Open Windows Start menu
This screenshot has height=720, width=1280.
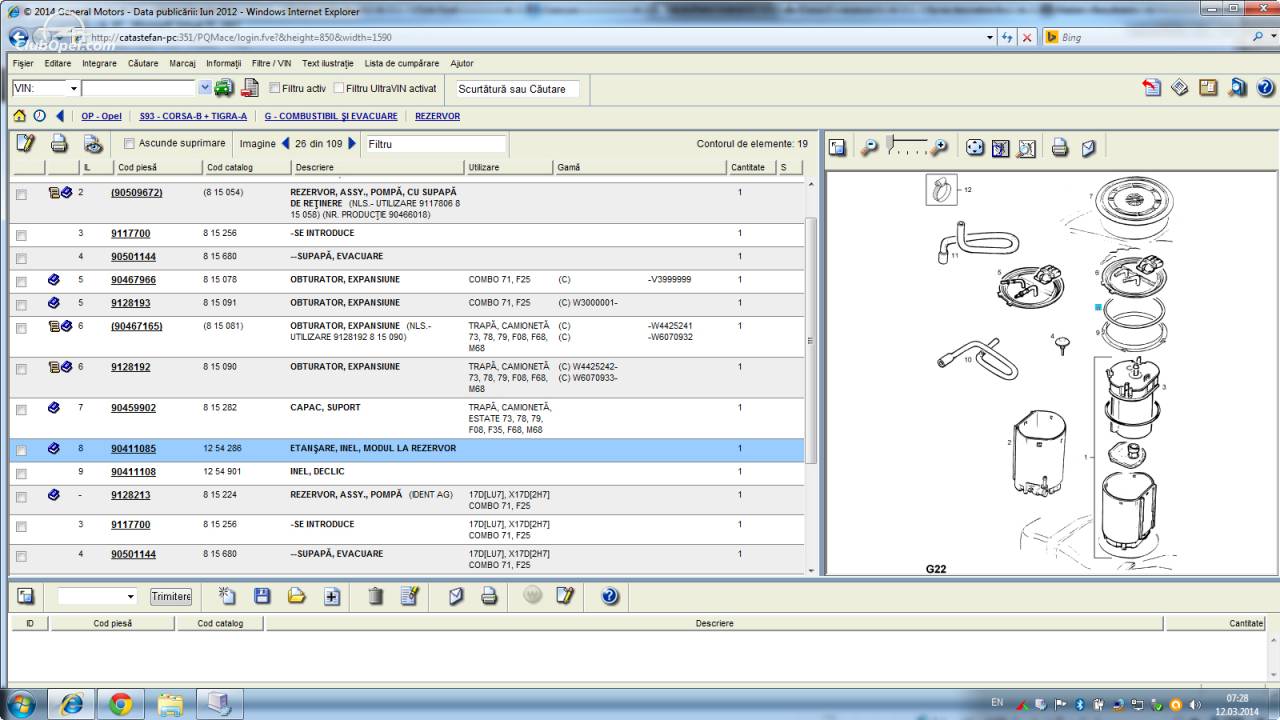point(21,704)
